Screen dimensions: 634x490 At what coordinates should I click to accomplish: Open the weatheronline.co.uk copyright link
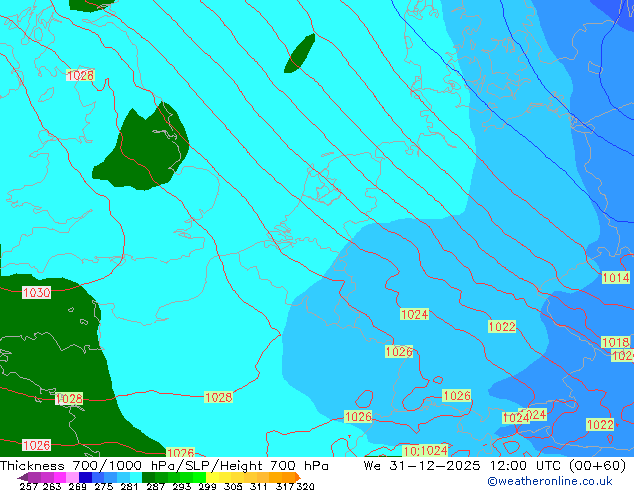550,481
